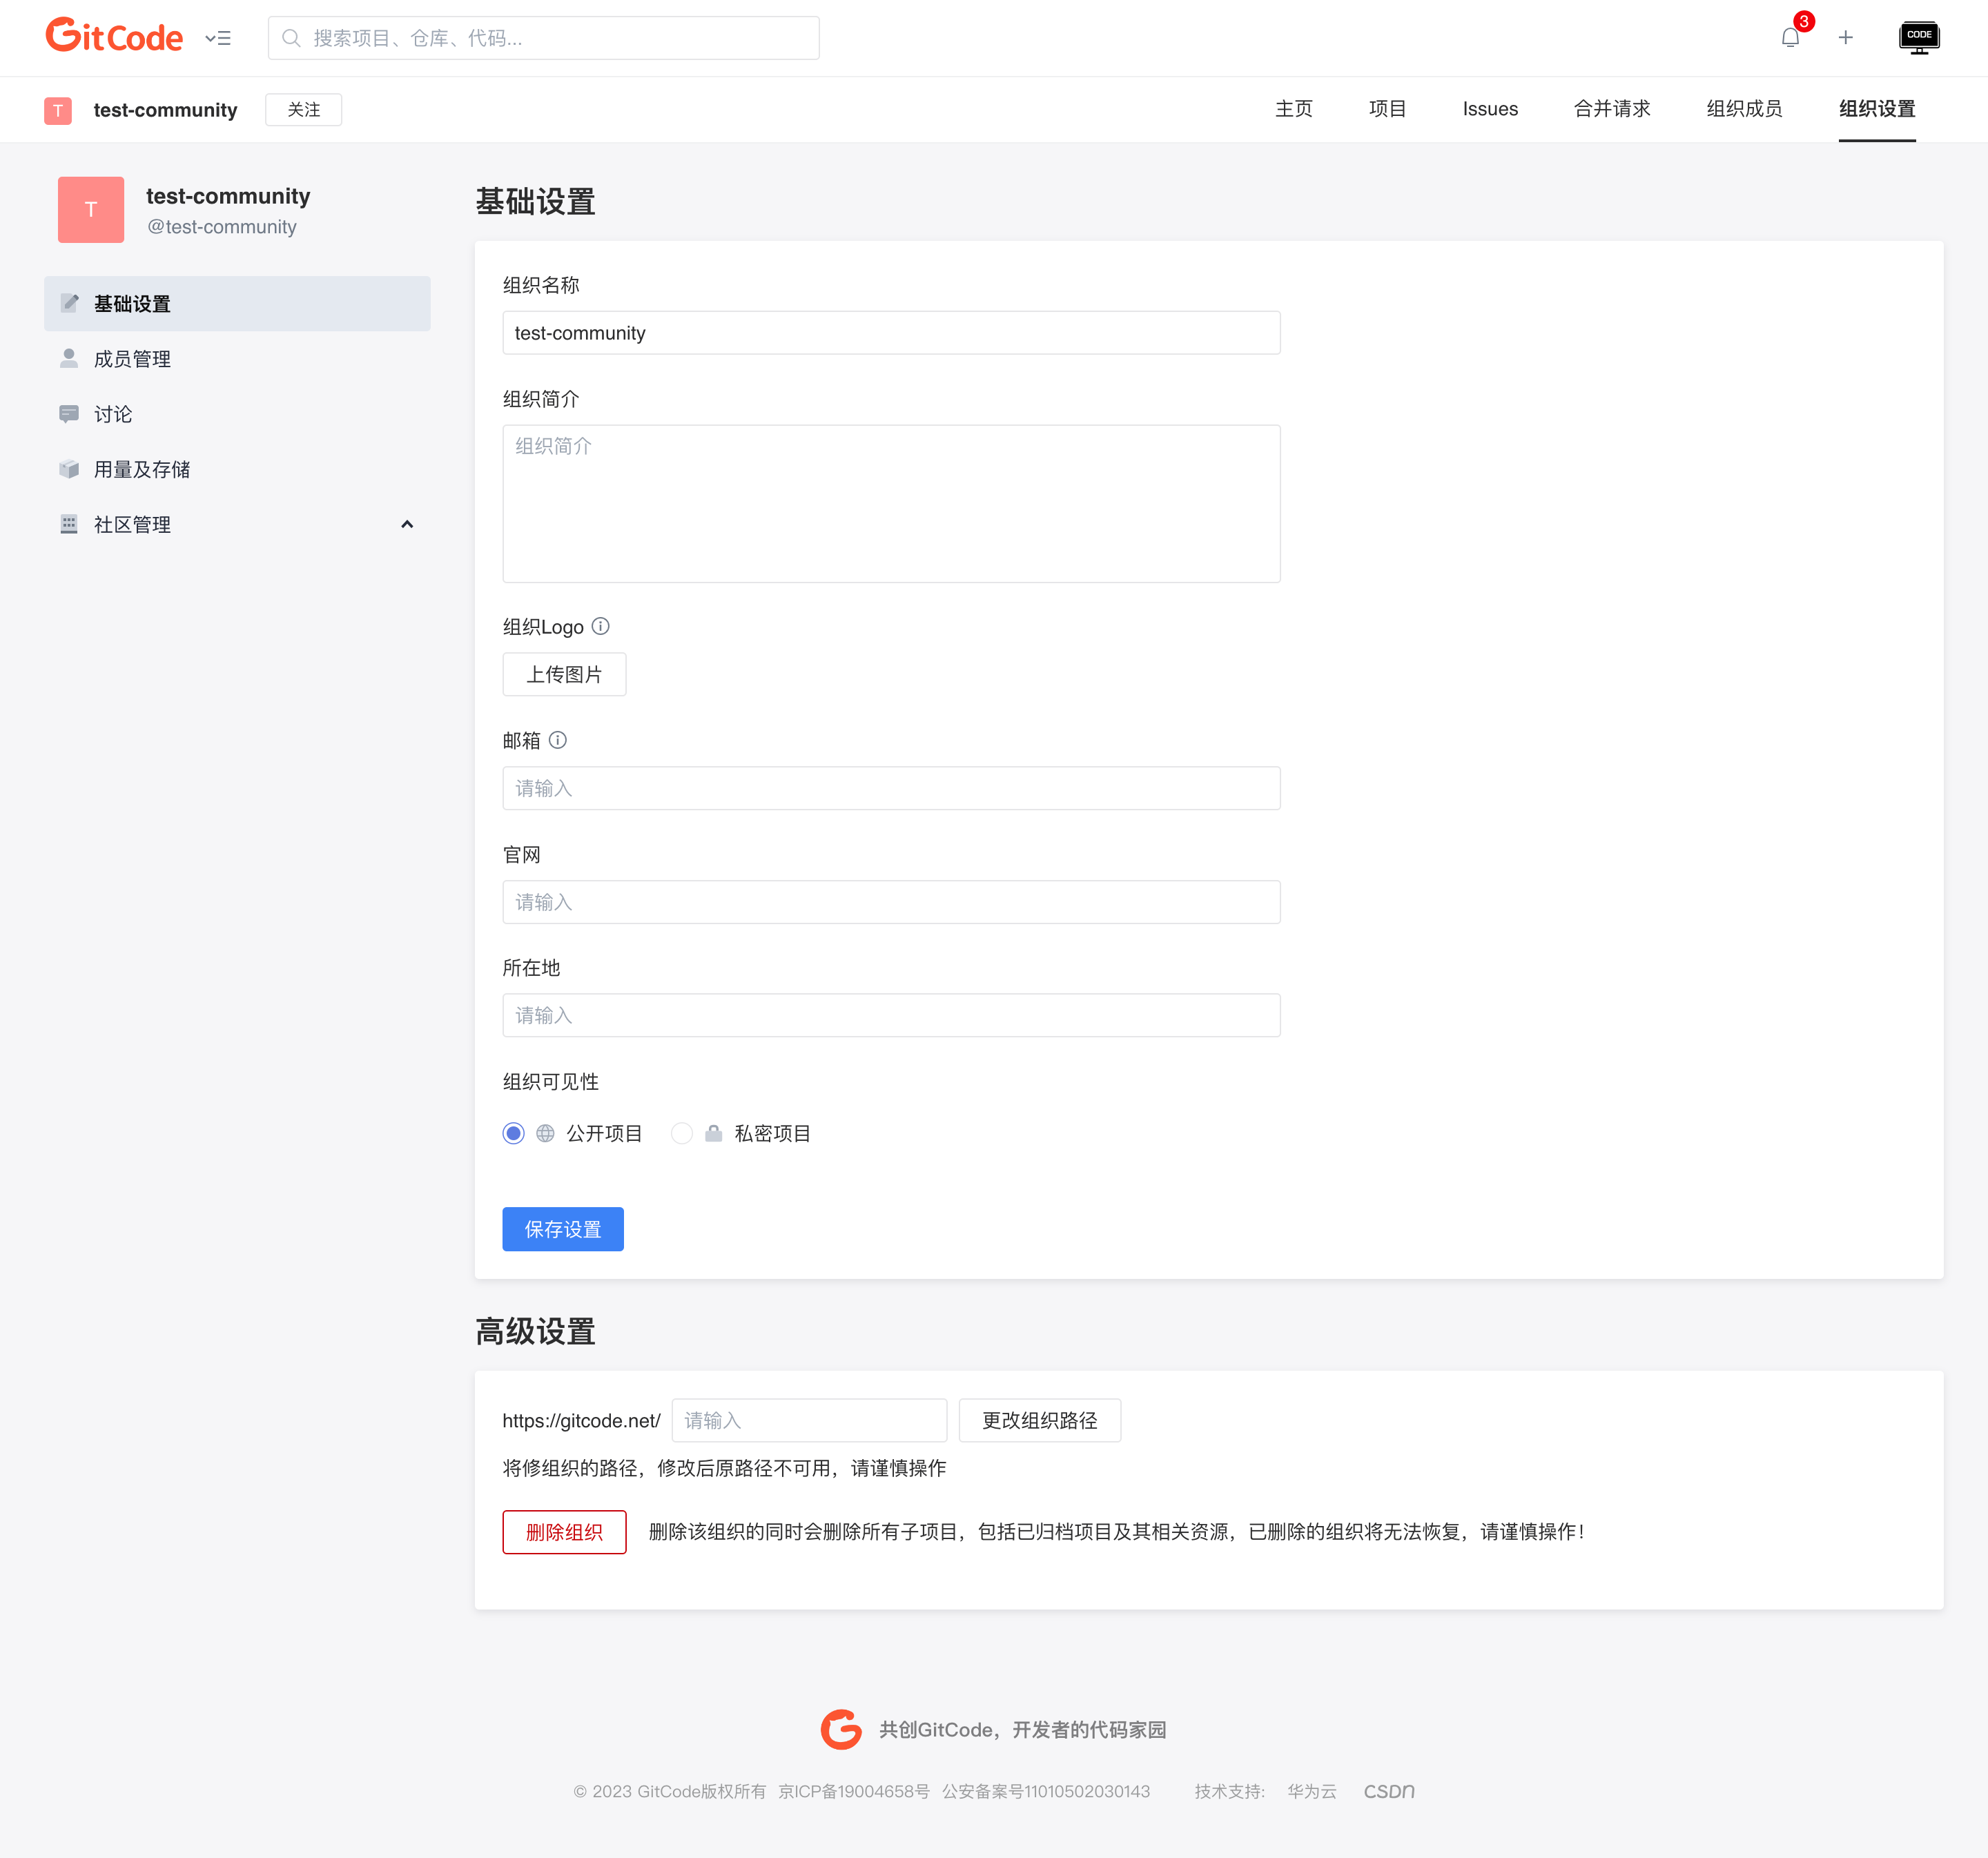Click the 社区管理 grid icon

[x=70, y=524]
